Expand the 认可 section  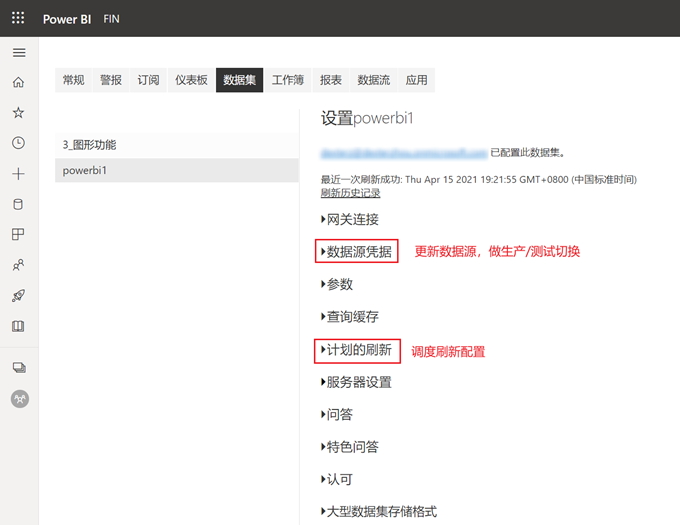point(337,479)
